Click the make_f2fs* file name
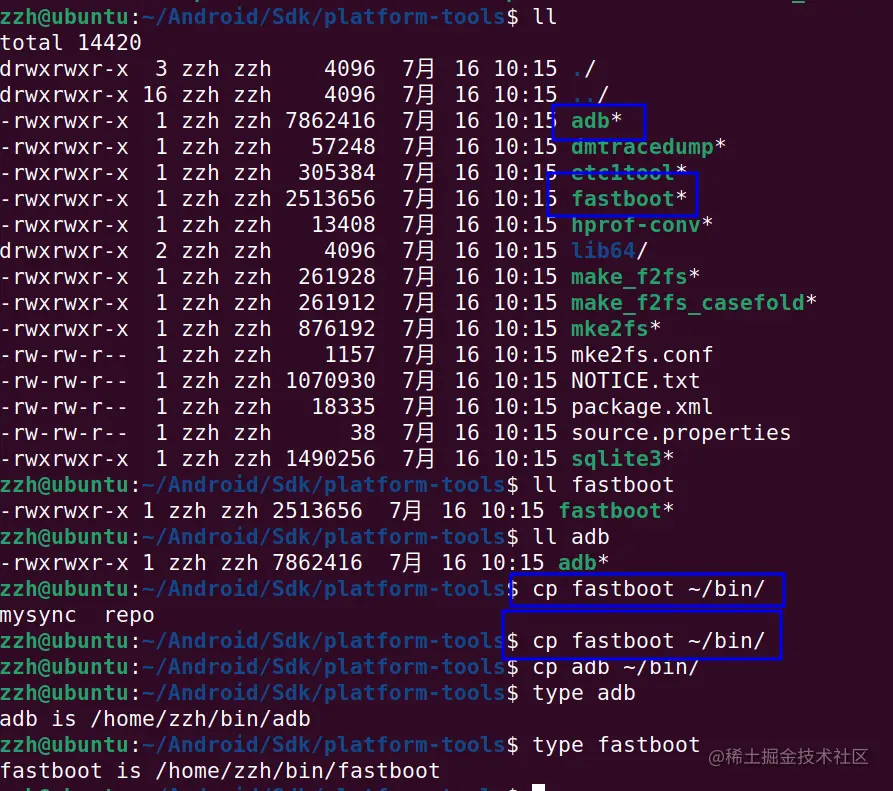893x791 pixels. pos(635,277)
